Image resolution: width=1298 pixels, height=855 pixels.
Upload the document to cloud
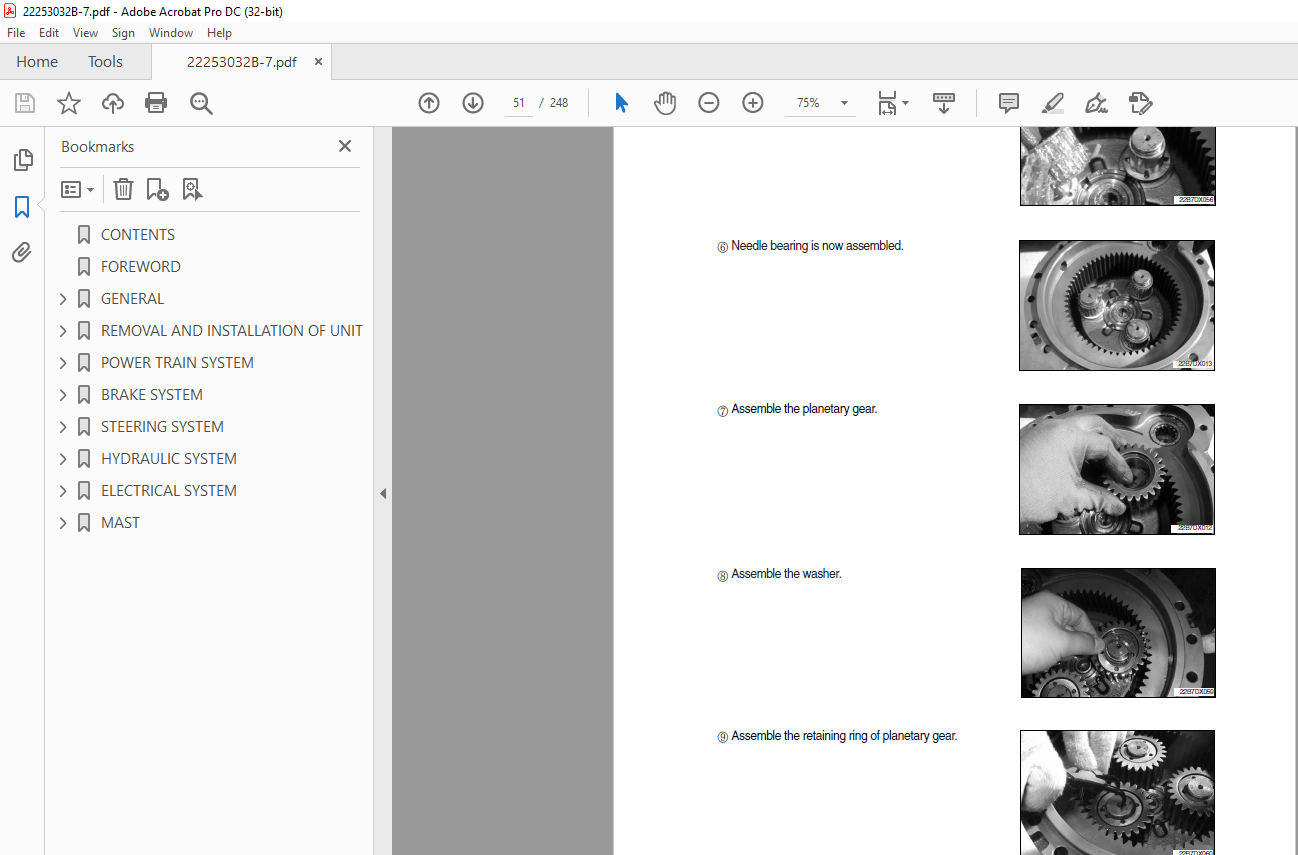pos(113,103)
